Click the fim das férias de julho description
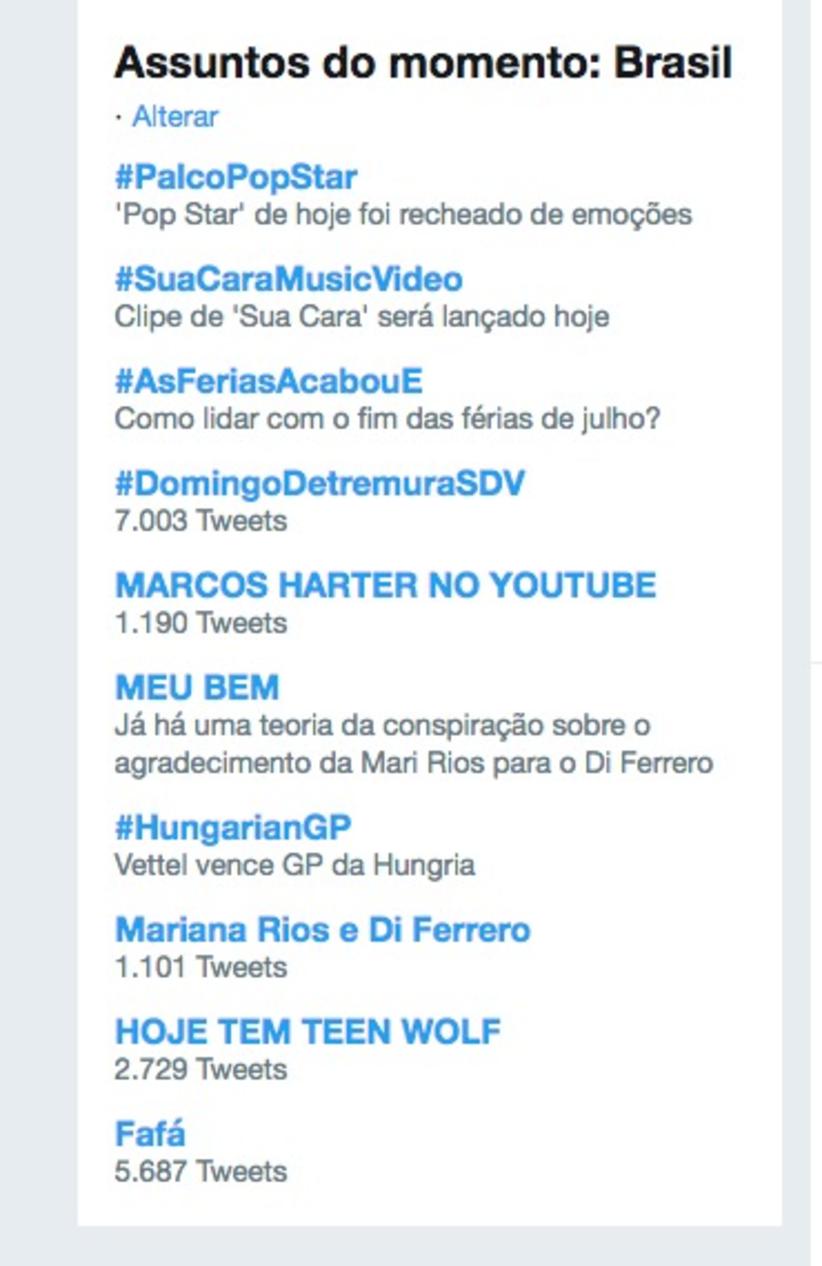Image resolution: width=822 pixels, height=1266 pixels. 387,419
